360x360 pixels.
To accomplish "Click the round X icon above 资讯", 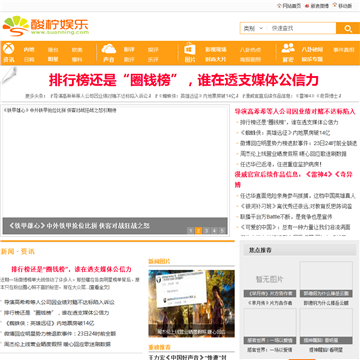I will (x=9, y=49).
